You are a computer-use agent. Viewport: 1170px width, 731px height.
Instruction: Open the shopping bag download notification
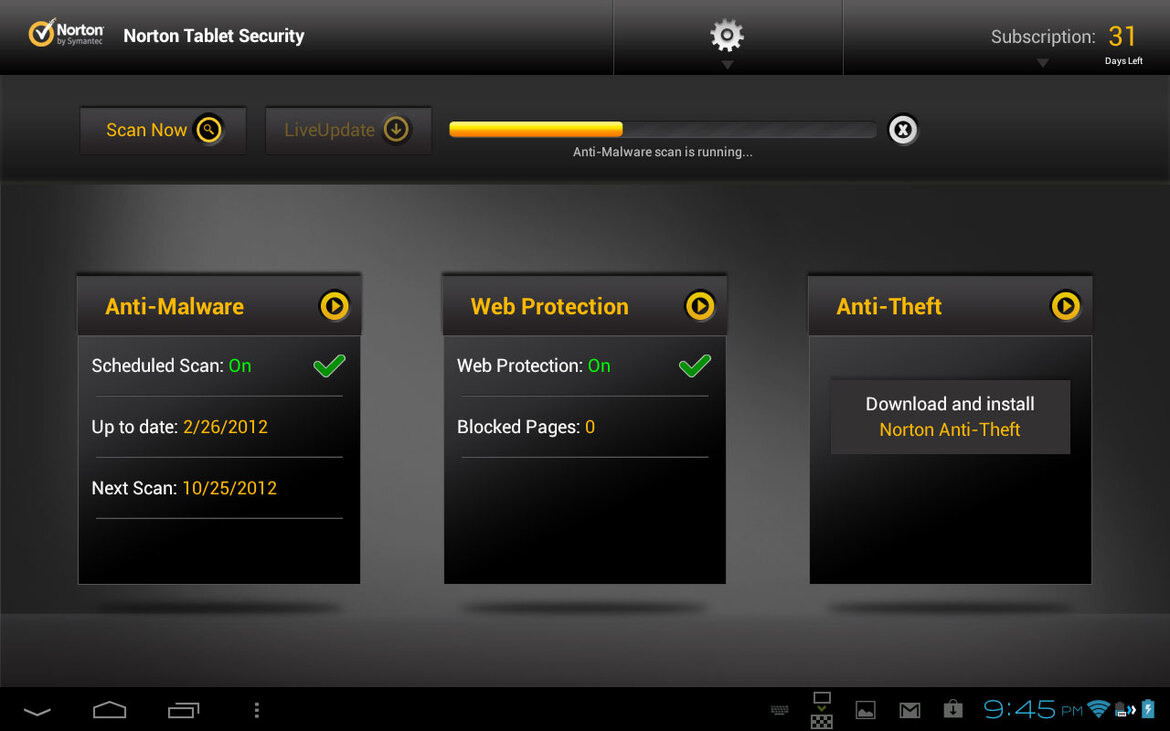click(x=953, y=709)
